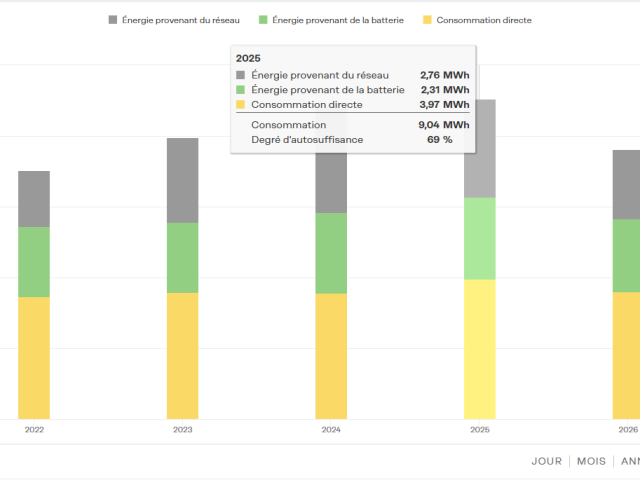Toggle the Consommation directe legend item

click(478, 20)
